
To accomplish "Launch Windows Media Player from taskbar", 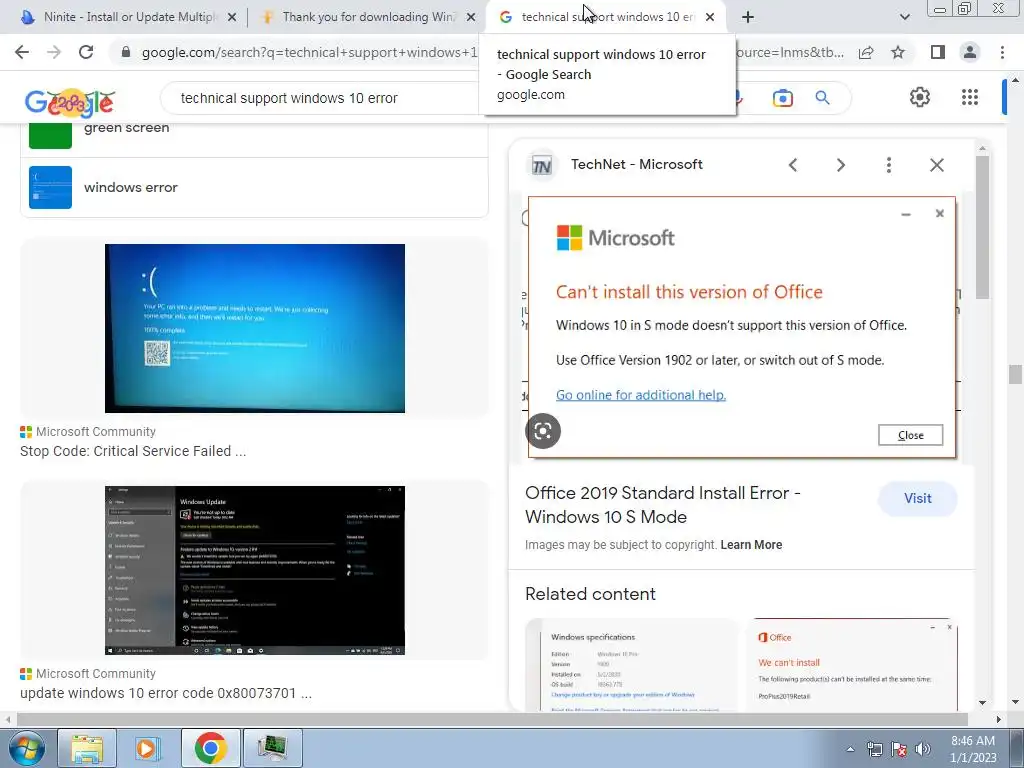I will [x=147, y=748].
